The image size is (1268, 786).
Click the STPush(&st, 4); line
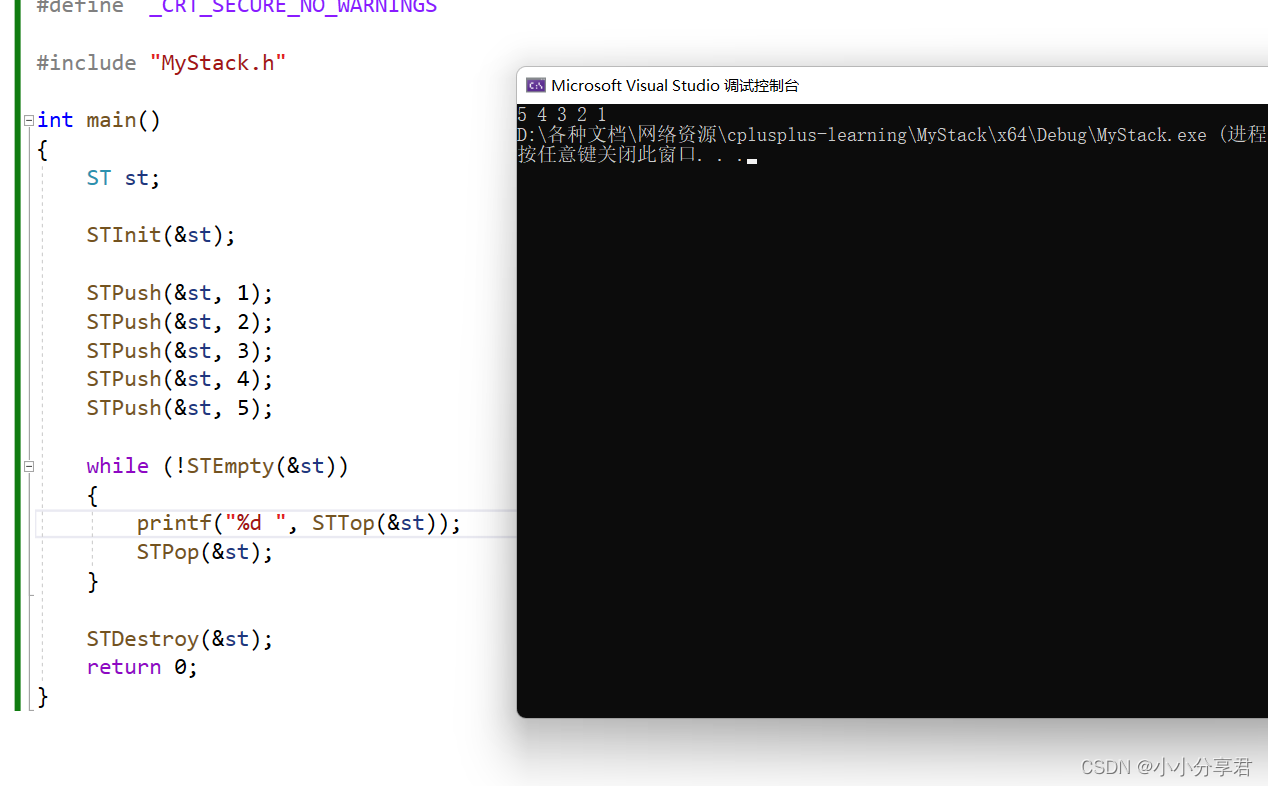click(180, 379)
